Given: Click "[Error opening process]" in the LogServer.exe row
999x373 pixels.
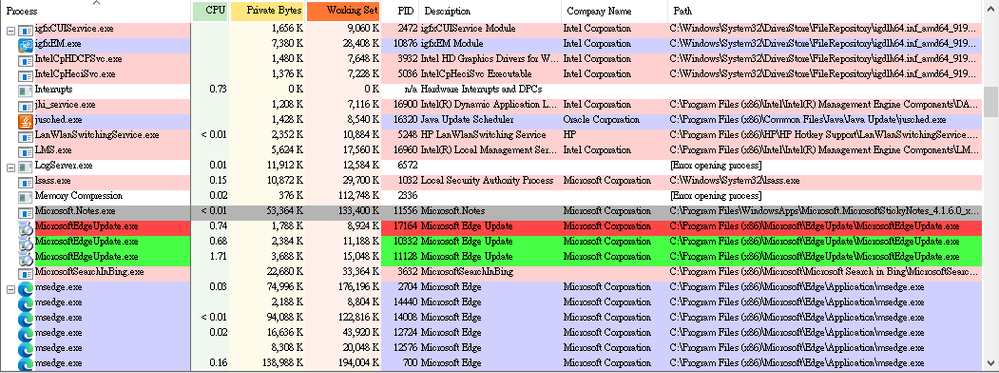Looking at the screenshot, I should click(715, 166).
